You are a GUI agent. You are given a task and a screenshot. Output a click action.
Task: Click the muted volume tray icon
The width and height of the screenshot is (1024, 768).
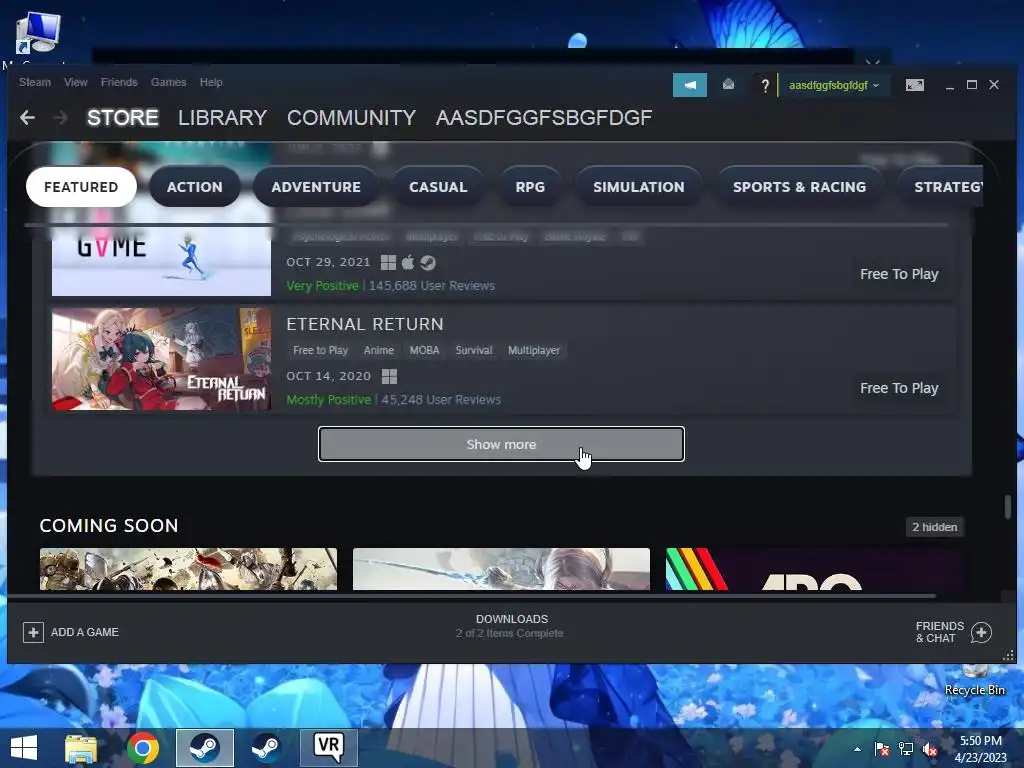tap(930, 749)
